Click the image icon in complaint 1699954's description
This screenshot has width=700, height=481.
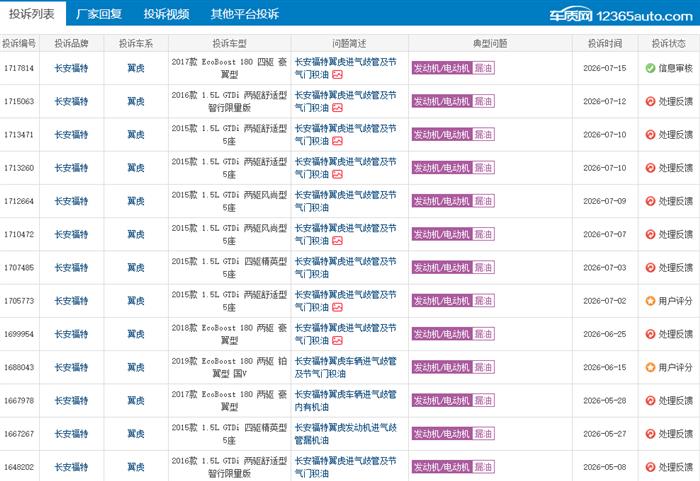pos(338,340)
